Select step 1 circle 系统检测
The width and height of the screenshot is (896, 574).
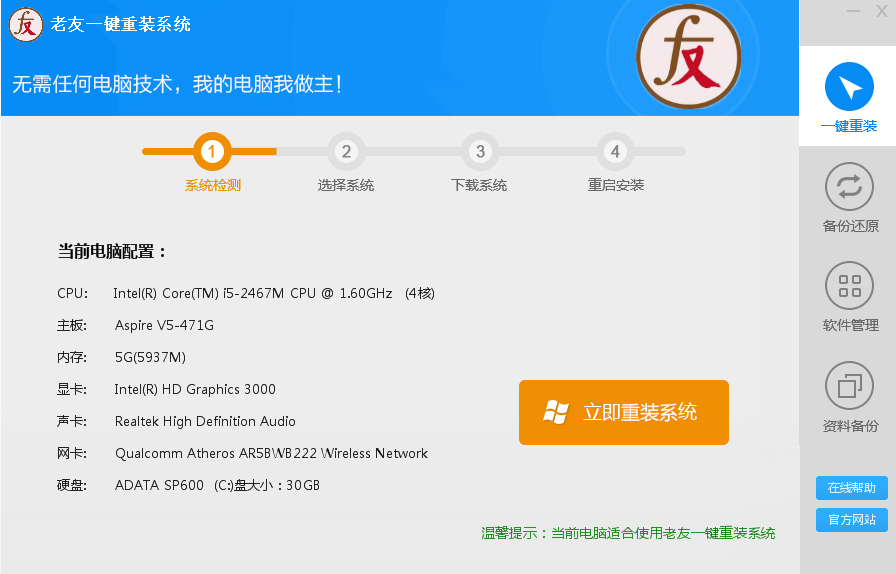pos(212,152)
